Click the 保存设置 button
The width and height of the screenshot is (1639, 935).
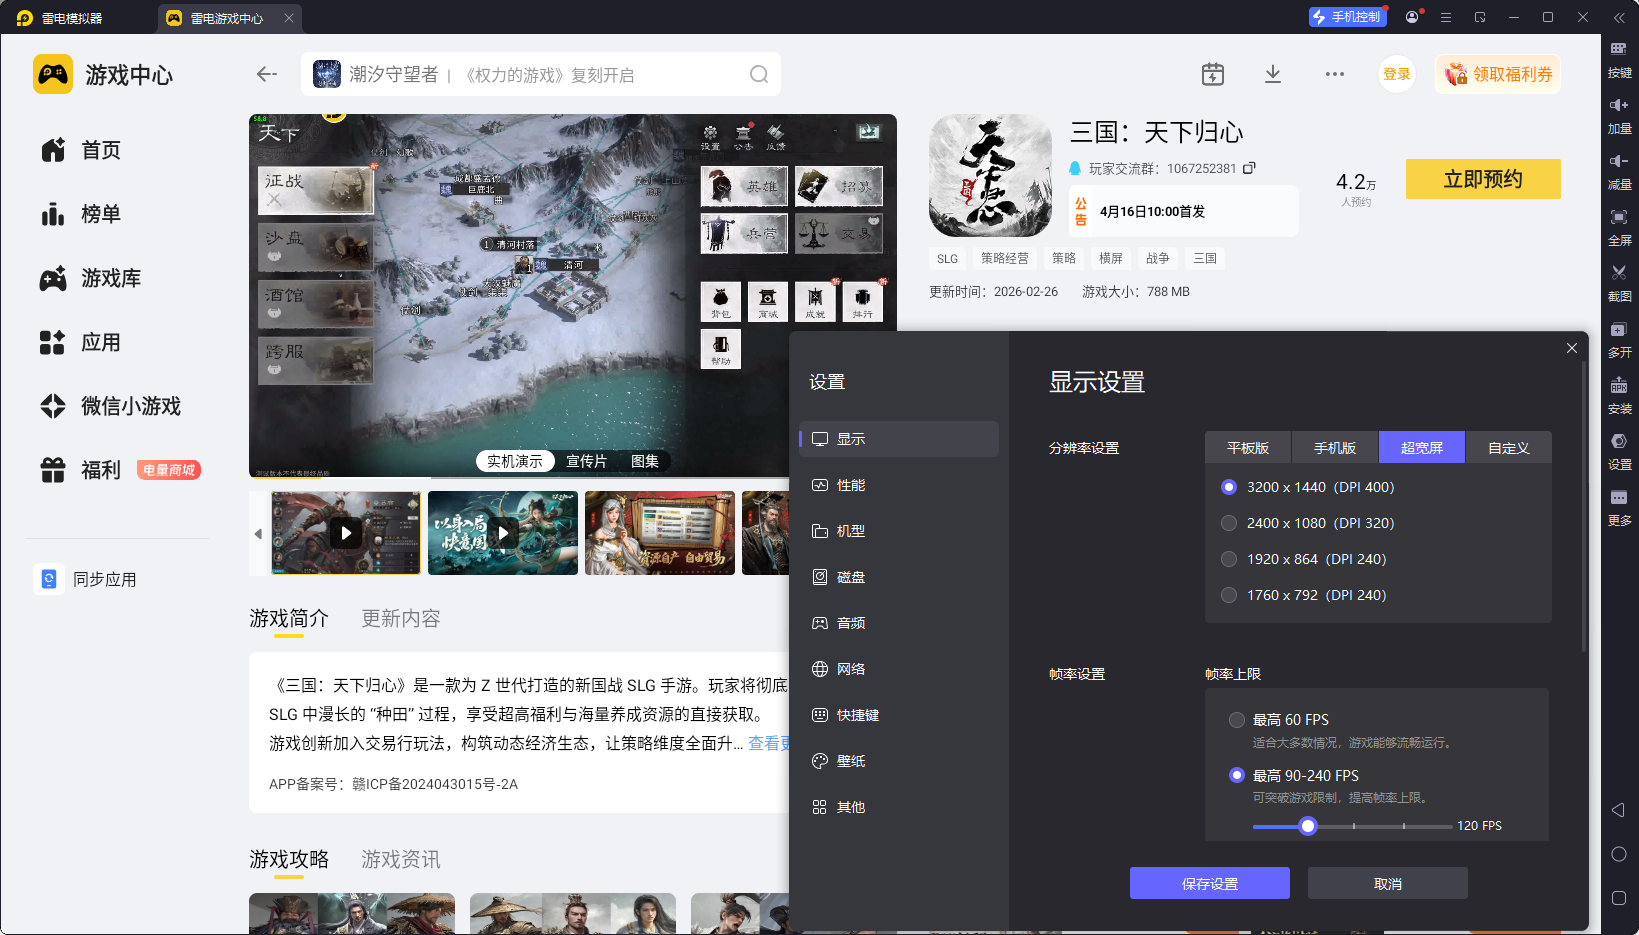[x=1210, y=883]
